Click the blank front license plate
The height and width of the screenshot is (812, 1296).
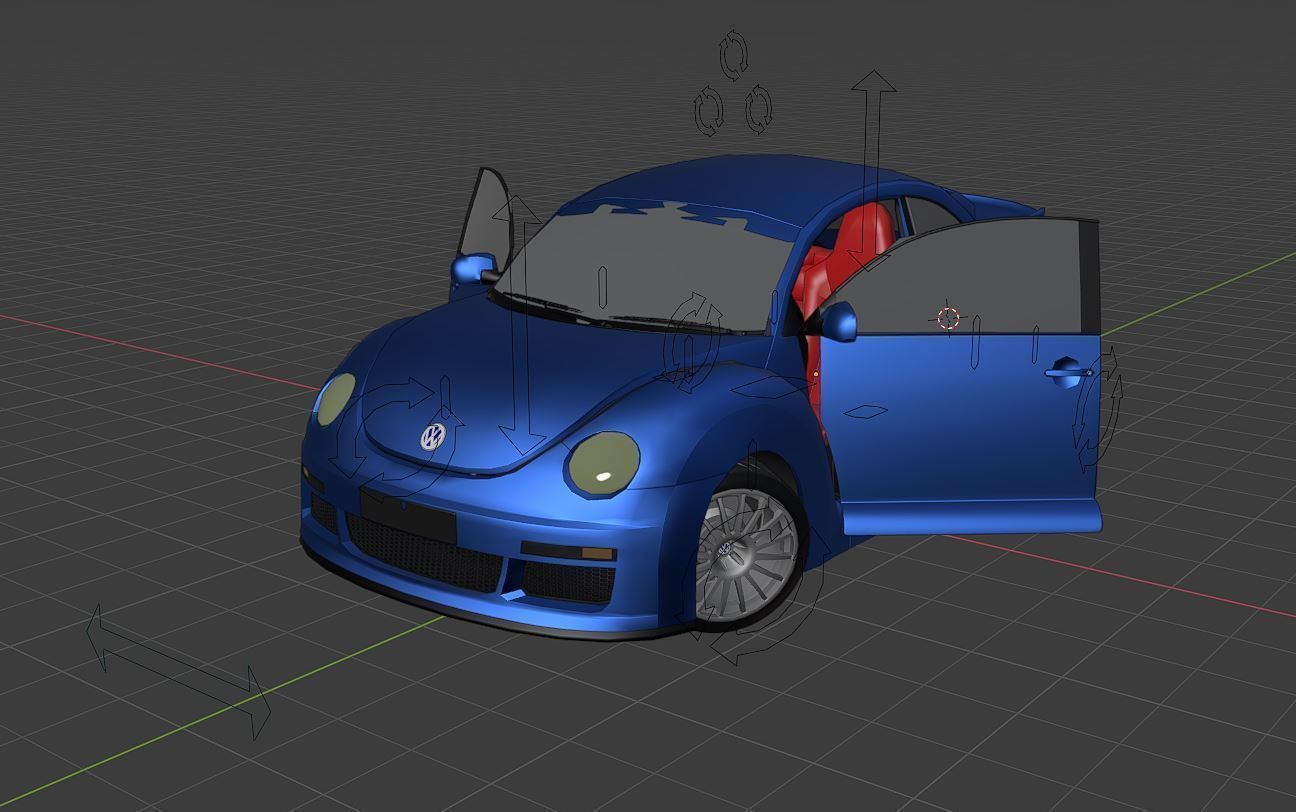(407, 517)
